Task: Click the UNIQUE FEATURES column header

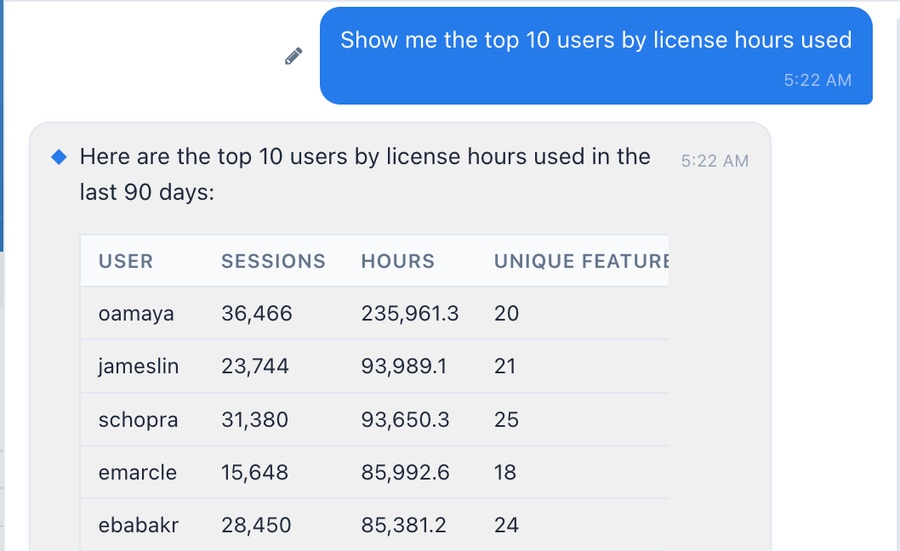Action: tap(581, 261)
